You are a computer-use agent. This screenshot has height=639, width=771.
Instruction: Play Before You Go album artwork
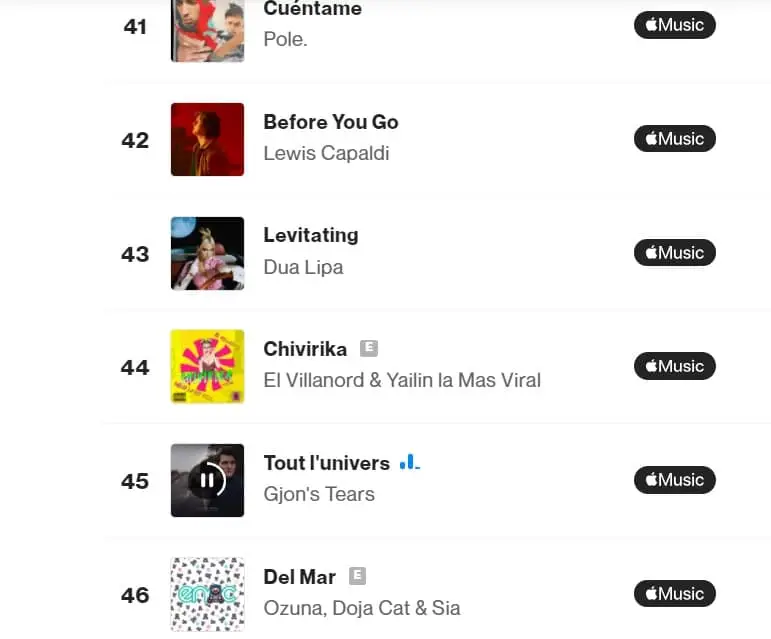(207, 139)
